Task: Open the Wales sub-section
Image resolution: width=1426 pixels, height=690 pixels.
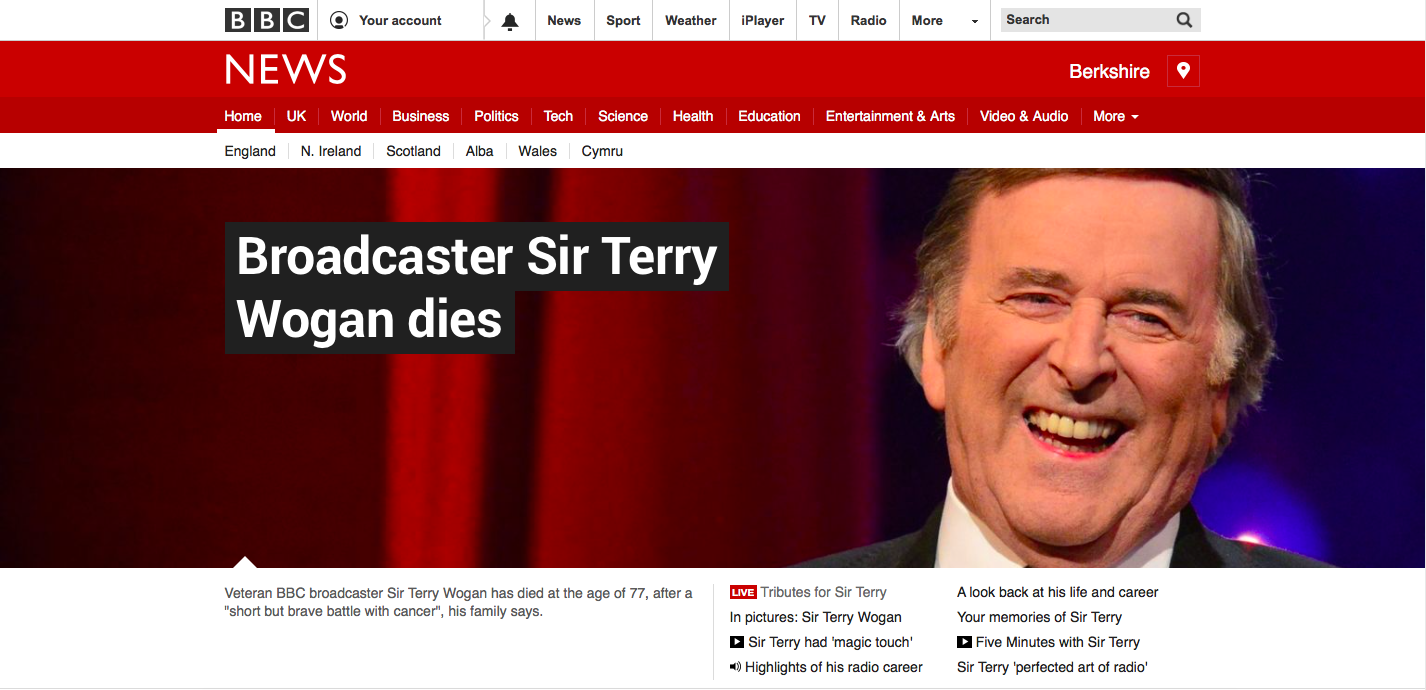Action: point(537,151)
